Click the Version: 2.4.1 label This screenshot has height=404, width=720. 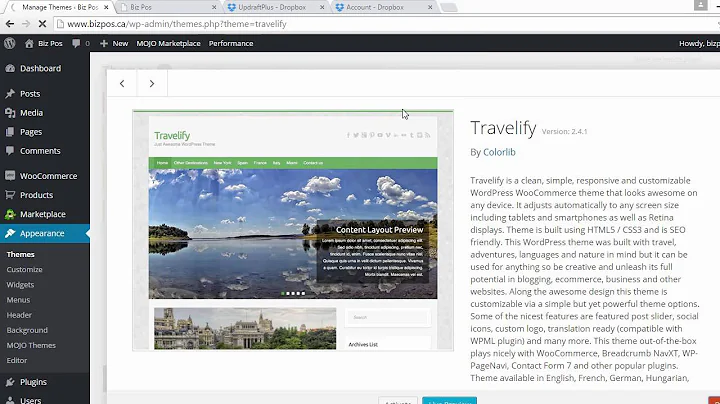pos(564,131)
